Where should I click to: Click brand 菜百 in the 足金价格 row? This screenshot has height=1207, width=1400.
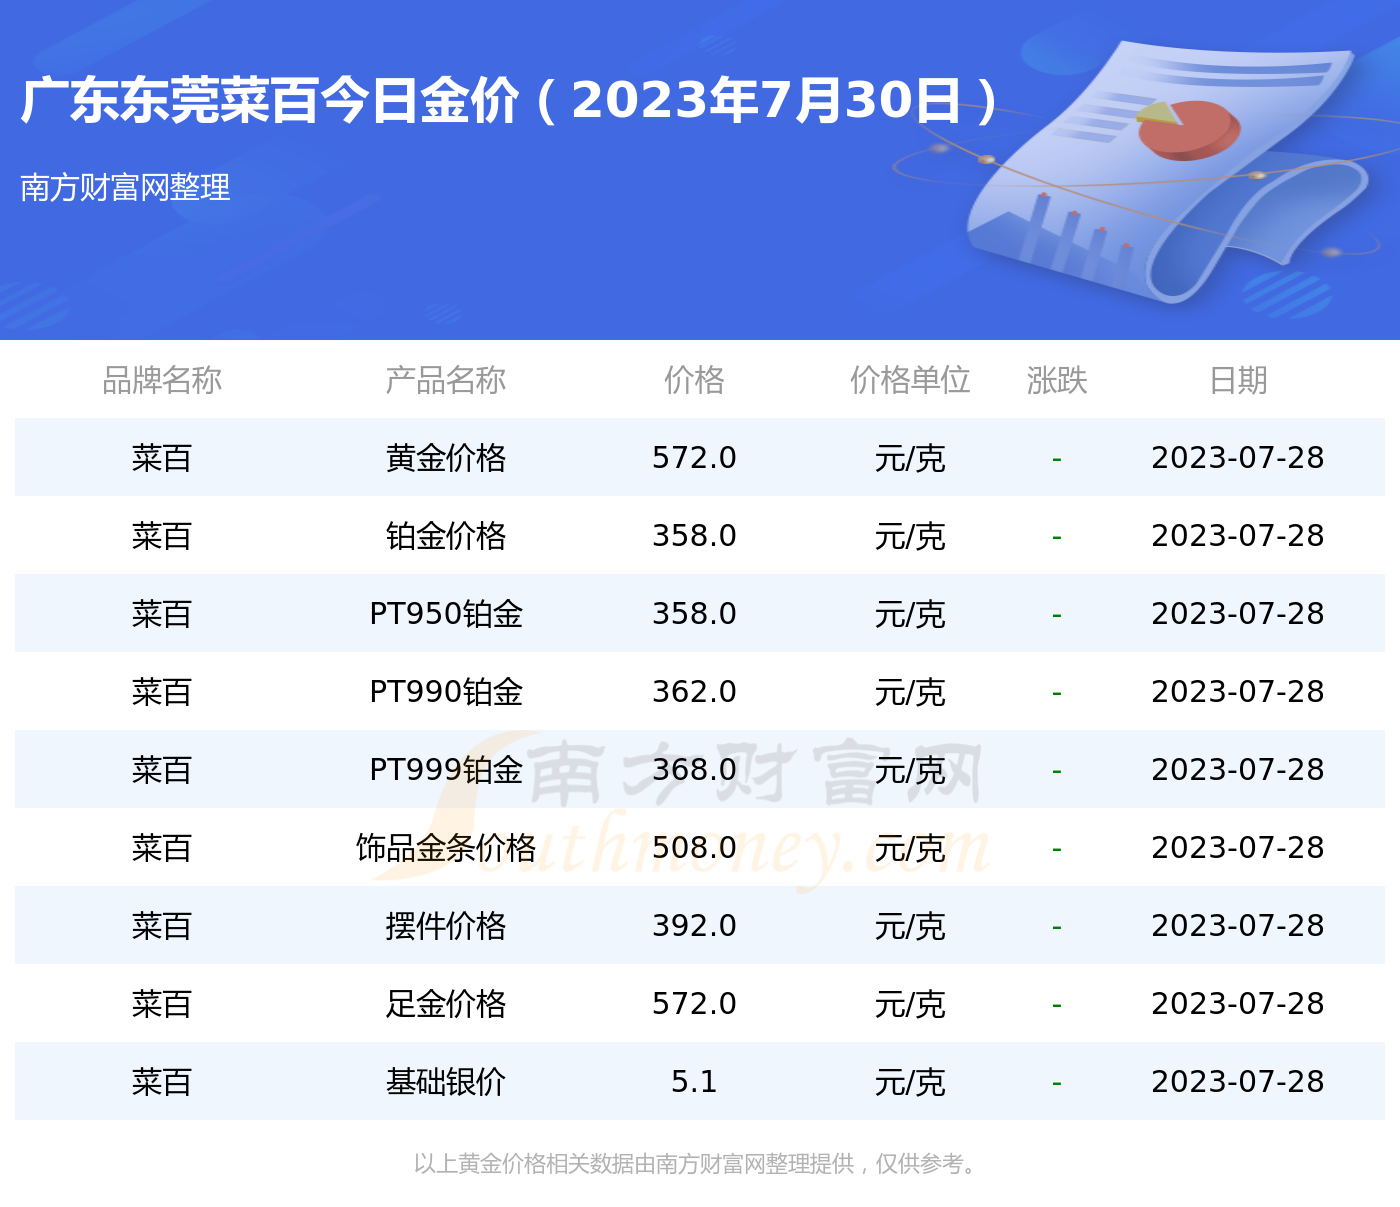click(x=162, y=1004)
